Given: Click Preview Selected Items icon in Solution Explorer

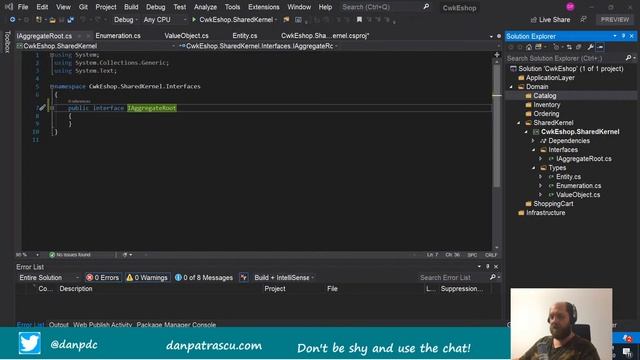Looking at the screenshot, I should [600, 47].
